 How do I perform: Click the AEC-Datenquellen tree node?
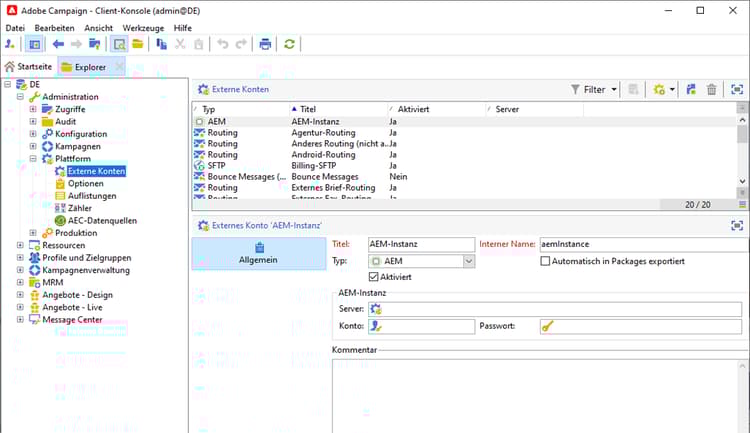click(102, 221)
